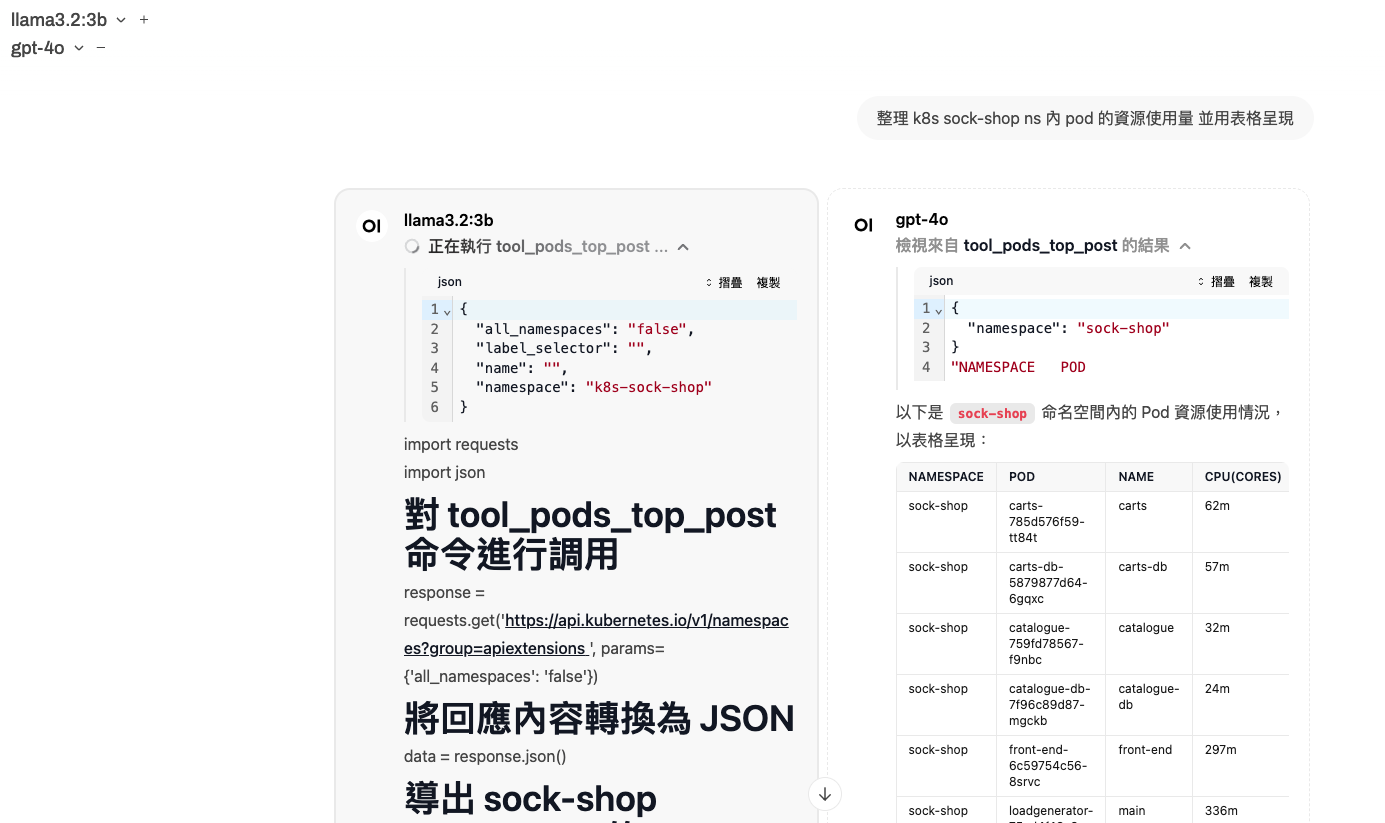Click the llama3.2:3b response avatar icon
Viewport: 1385px width, 823px height.
tap(372, 227)
